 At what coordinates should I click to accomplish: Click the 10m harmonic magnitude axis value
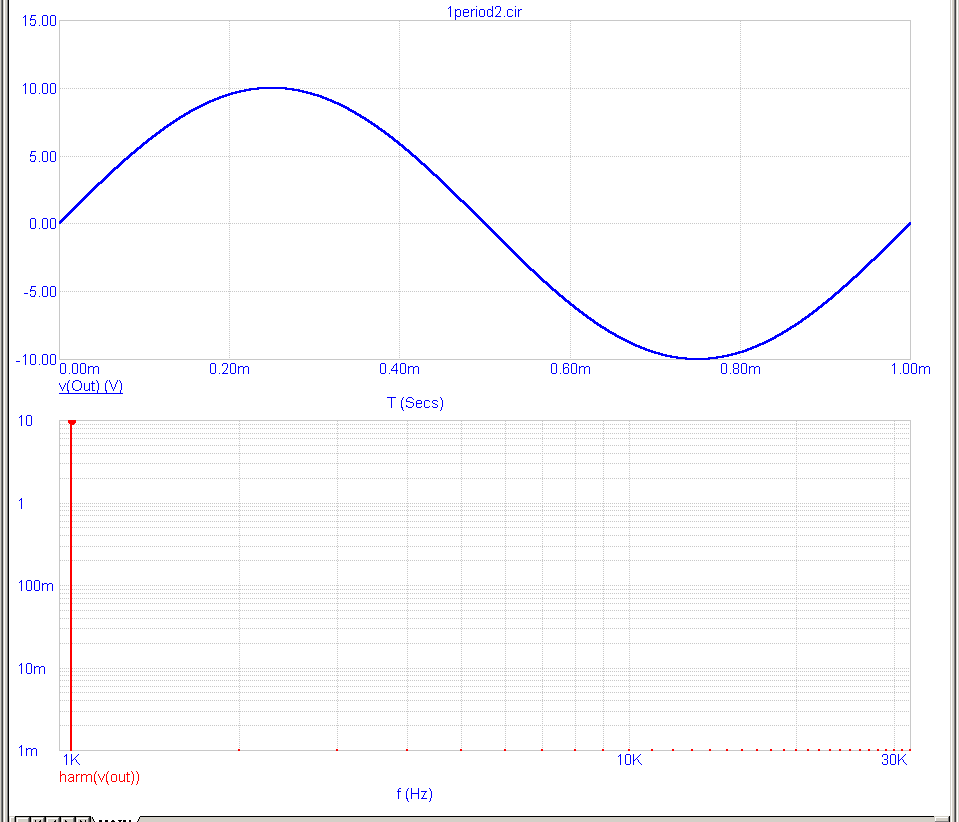(x=32, y=668)
